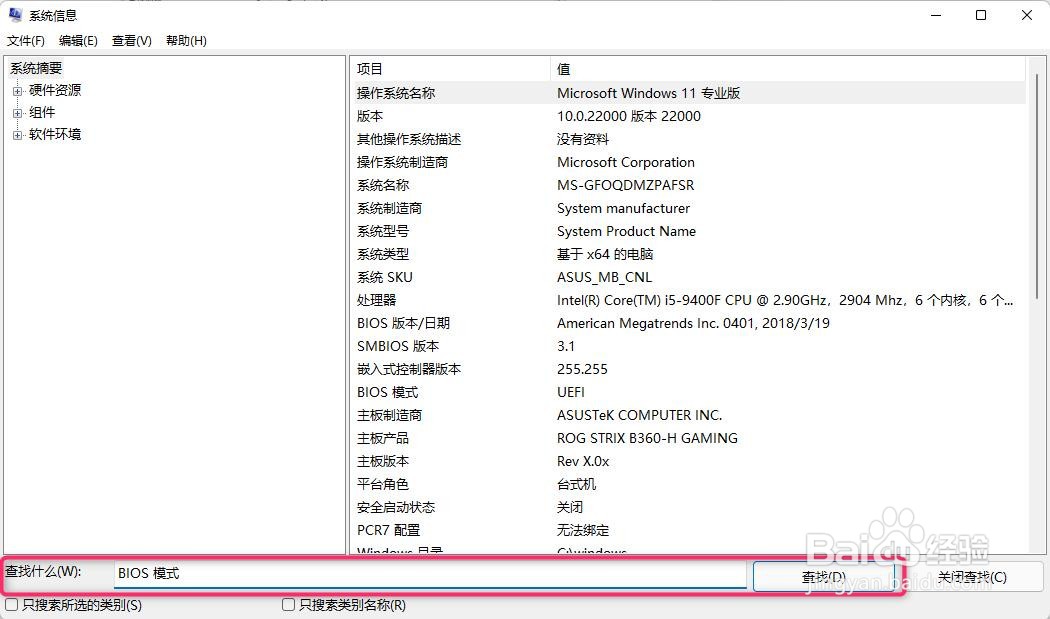The width and height of the screenshot is (1050, 619).
Task: Open the 编辑(E) menu
Action: click(78, 41)
